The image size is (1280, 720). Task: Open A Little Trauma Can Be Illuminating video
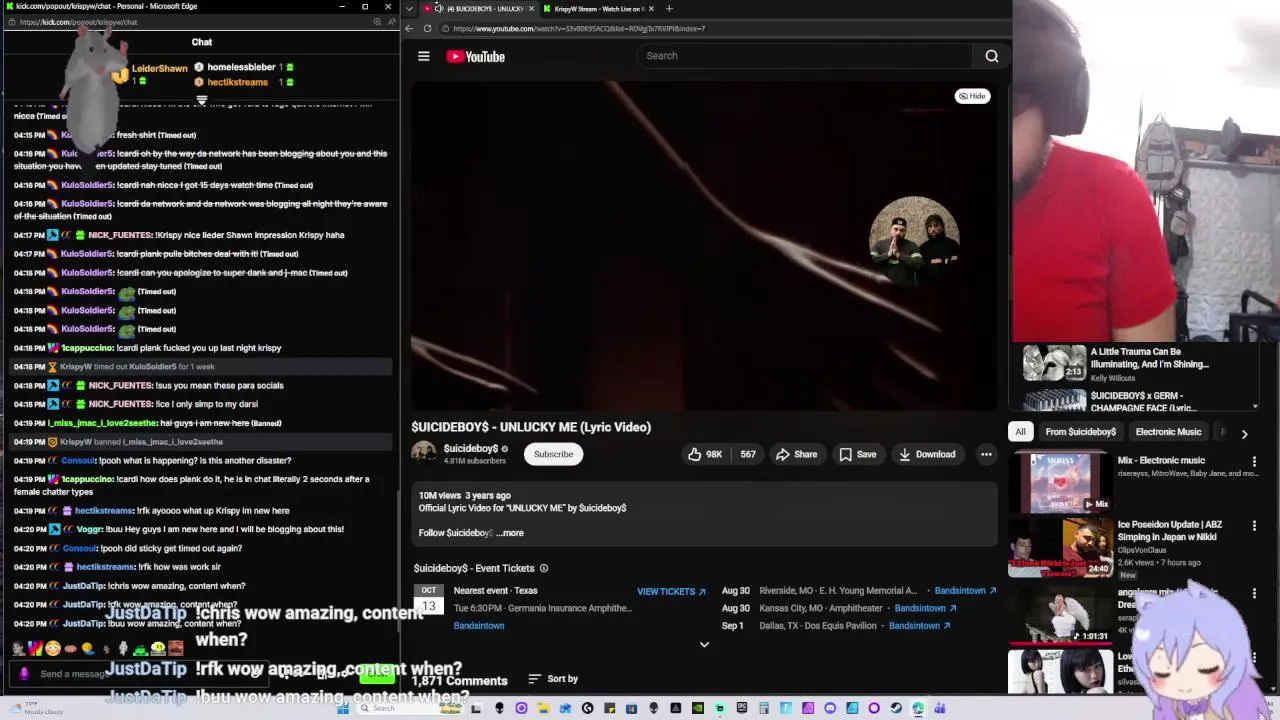[x=1140, y=363]
